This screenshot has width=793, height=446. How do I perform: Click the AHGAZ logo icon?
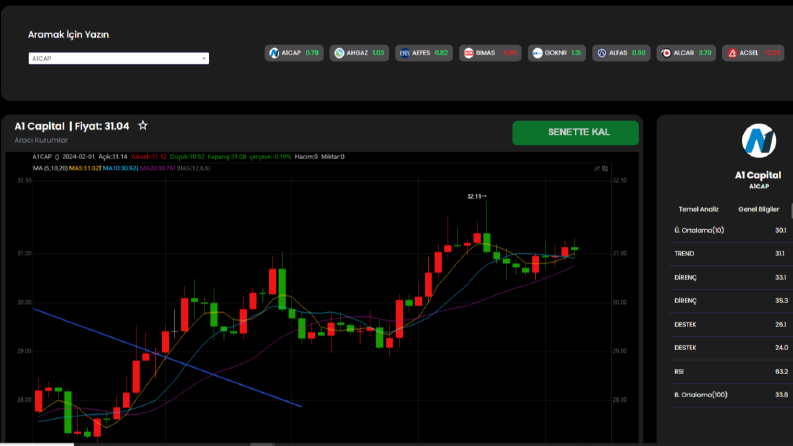339,53
